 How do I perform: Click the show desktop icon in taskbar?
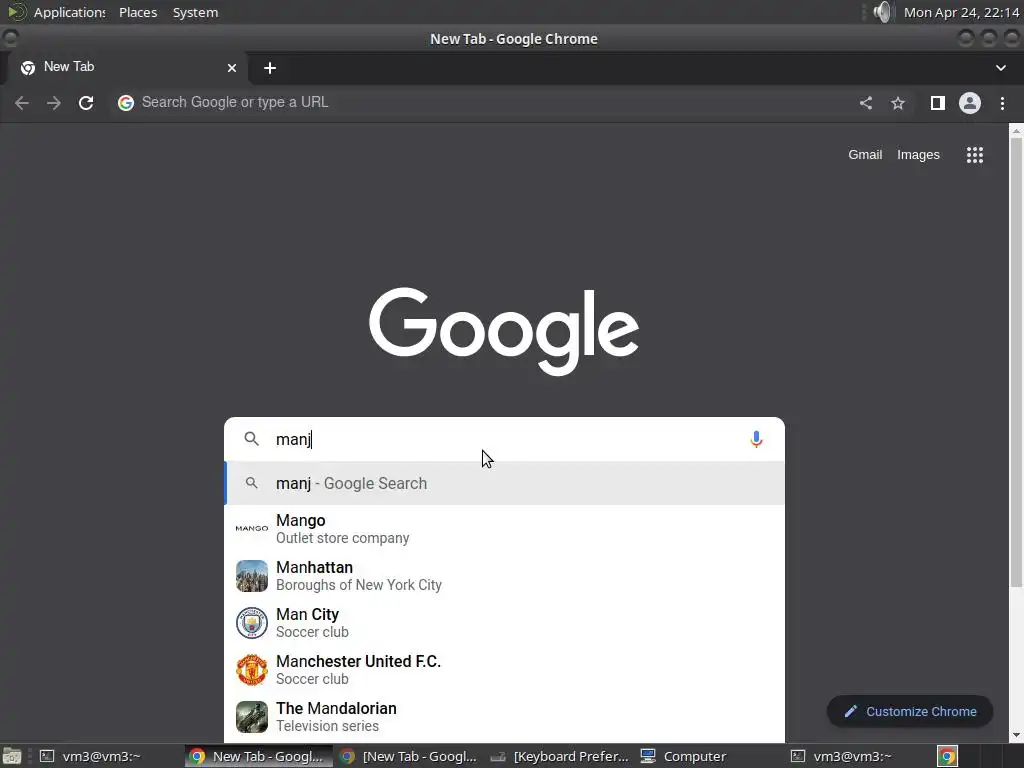tap(12, 756)
